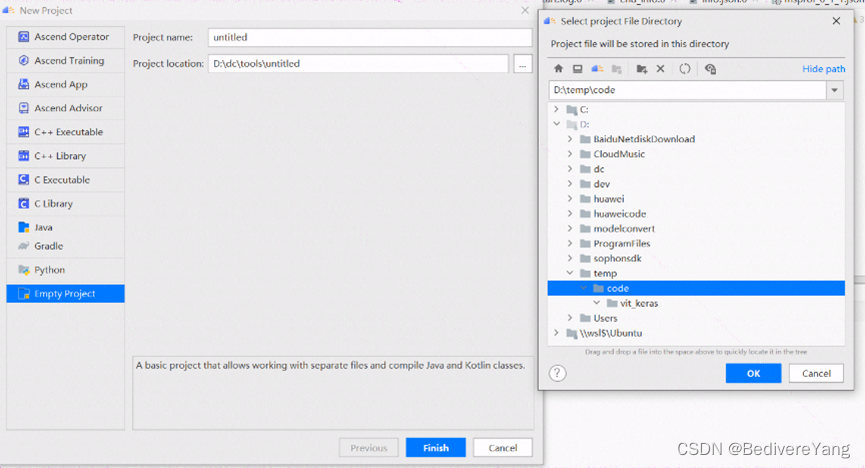Screen dimensions: 865x468
Task: Select Empty Project type
Action: (66, 294)
